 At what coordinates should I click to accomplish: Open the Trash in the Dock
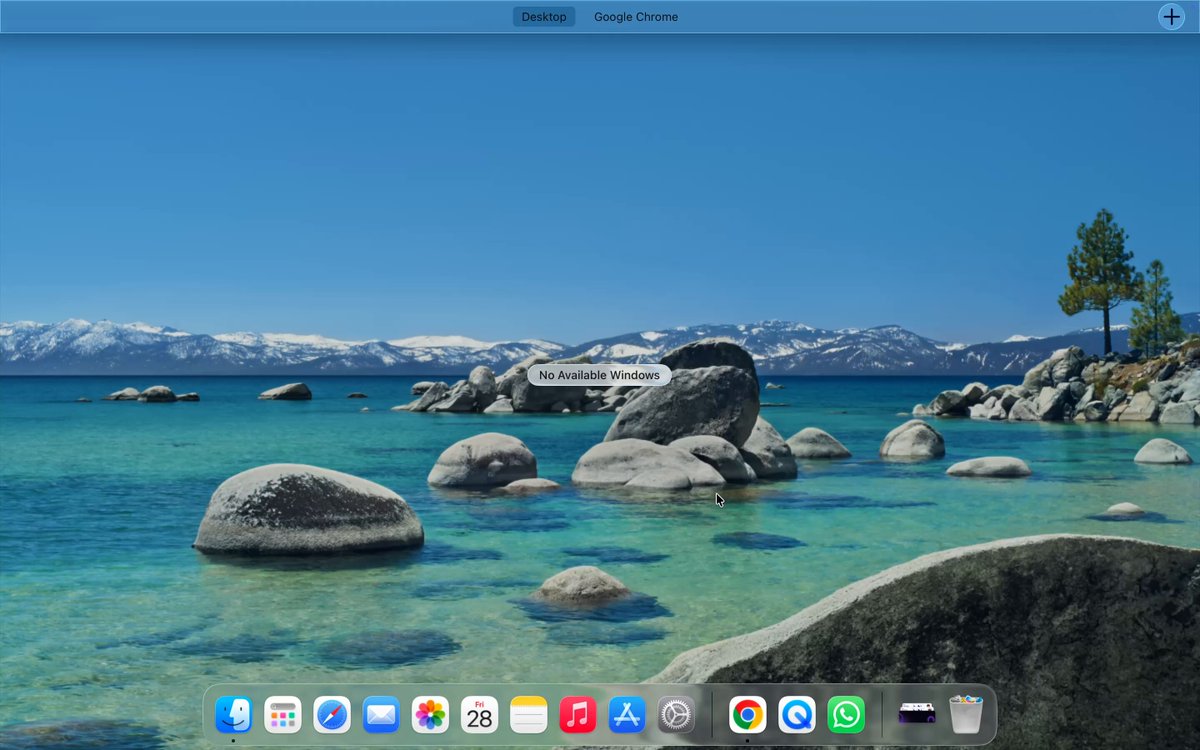pos(966,715)
